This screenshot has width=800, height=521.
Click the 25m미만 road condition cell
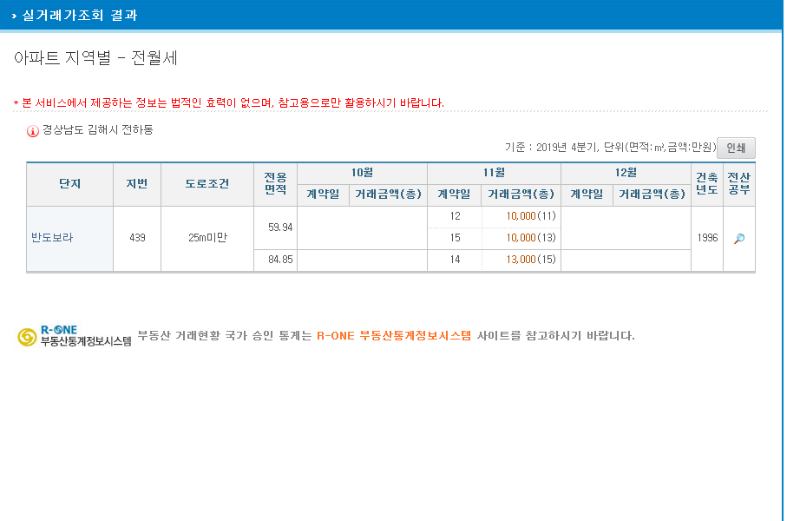pyautogui.click(x=207, y=238)
